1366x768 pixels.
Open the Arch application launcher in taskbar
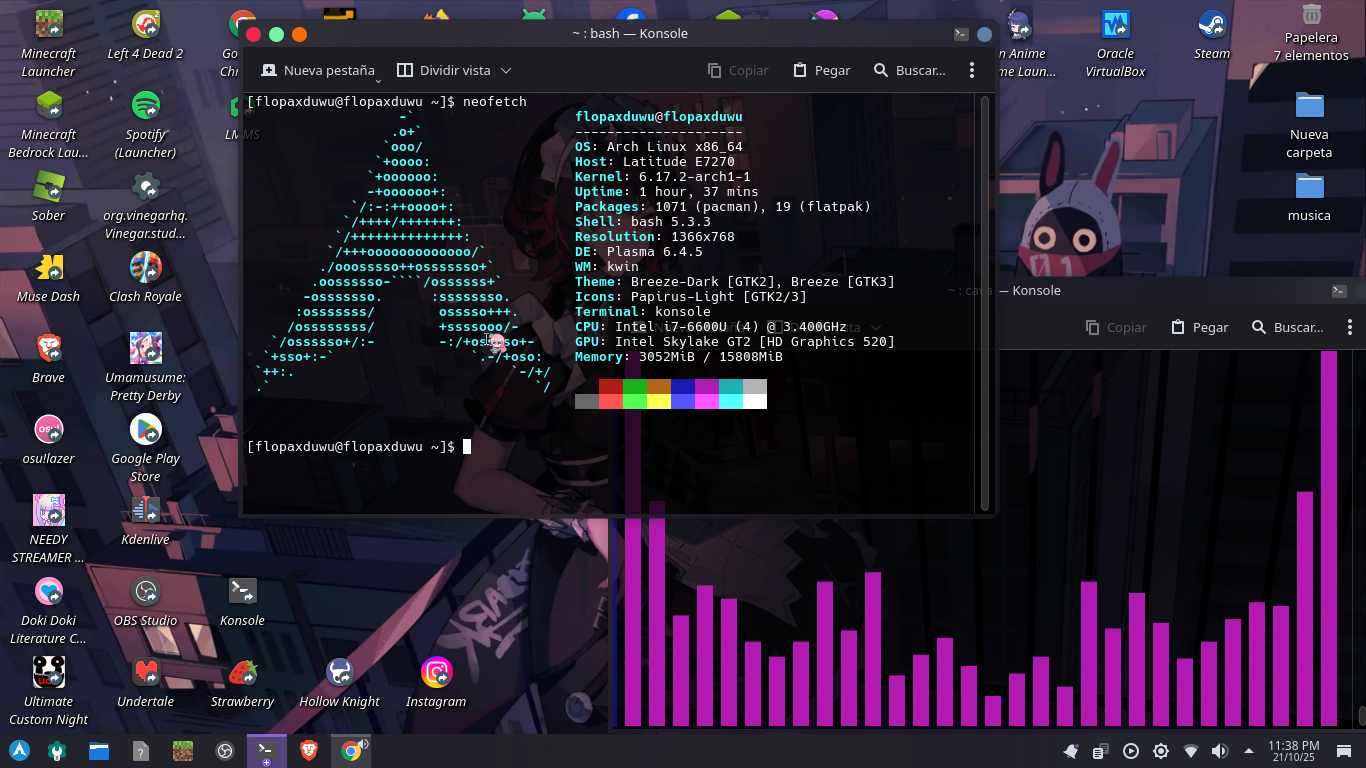pos(19,751)
